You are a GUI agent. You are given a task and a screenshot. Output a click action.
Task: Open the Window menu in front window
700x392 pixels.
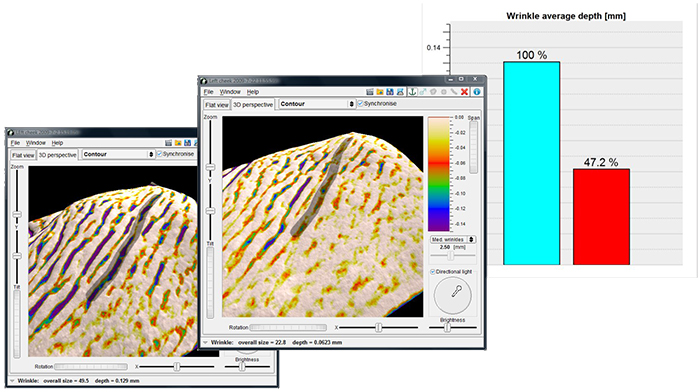coord(230,92)
